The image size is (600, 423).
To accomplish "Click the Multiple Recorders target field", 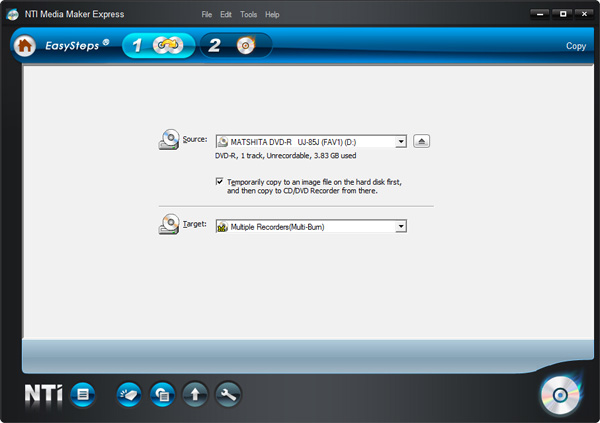I will pyautogui.click(x=311, y=226).
